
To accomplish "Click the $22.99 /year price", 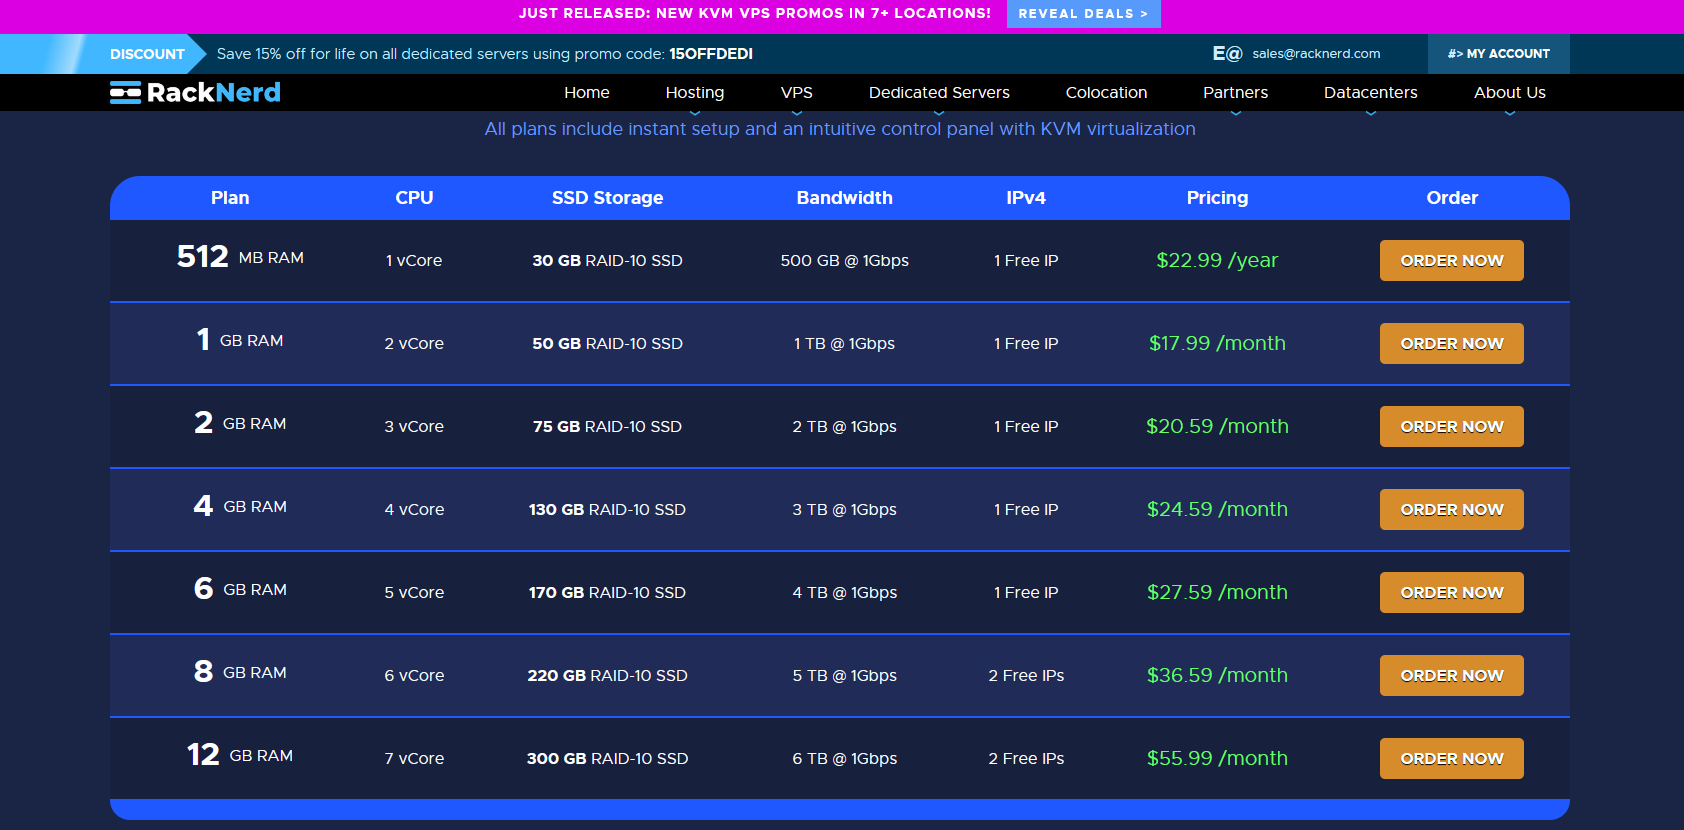I will [1217, 261].
